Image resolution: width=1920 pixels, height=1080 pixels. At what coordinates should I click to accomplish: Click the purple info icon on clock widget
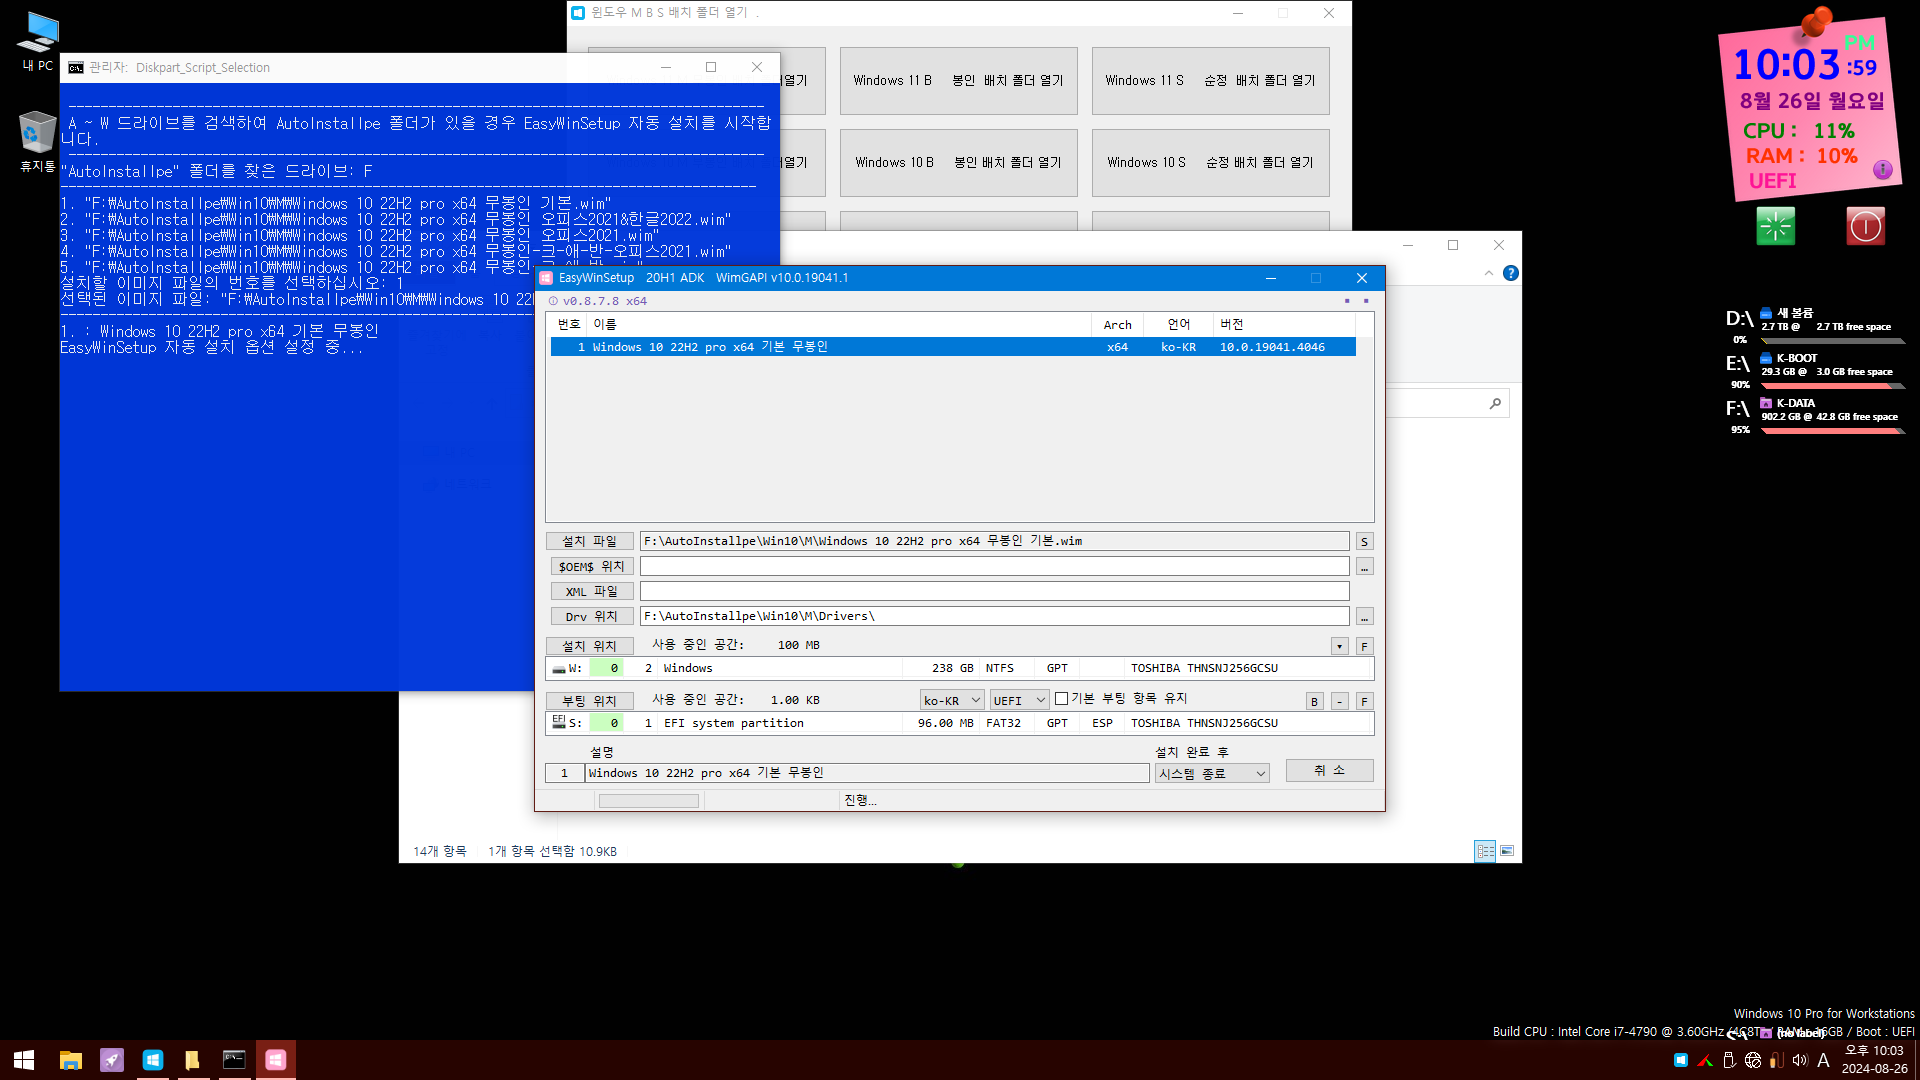(1882, 169)
